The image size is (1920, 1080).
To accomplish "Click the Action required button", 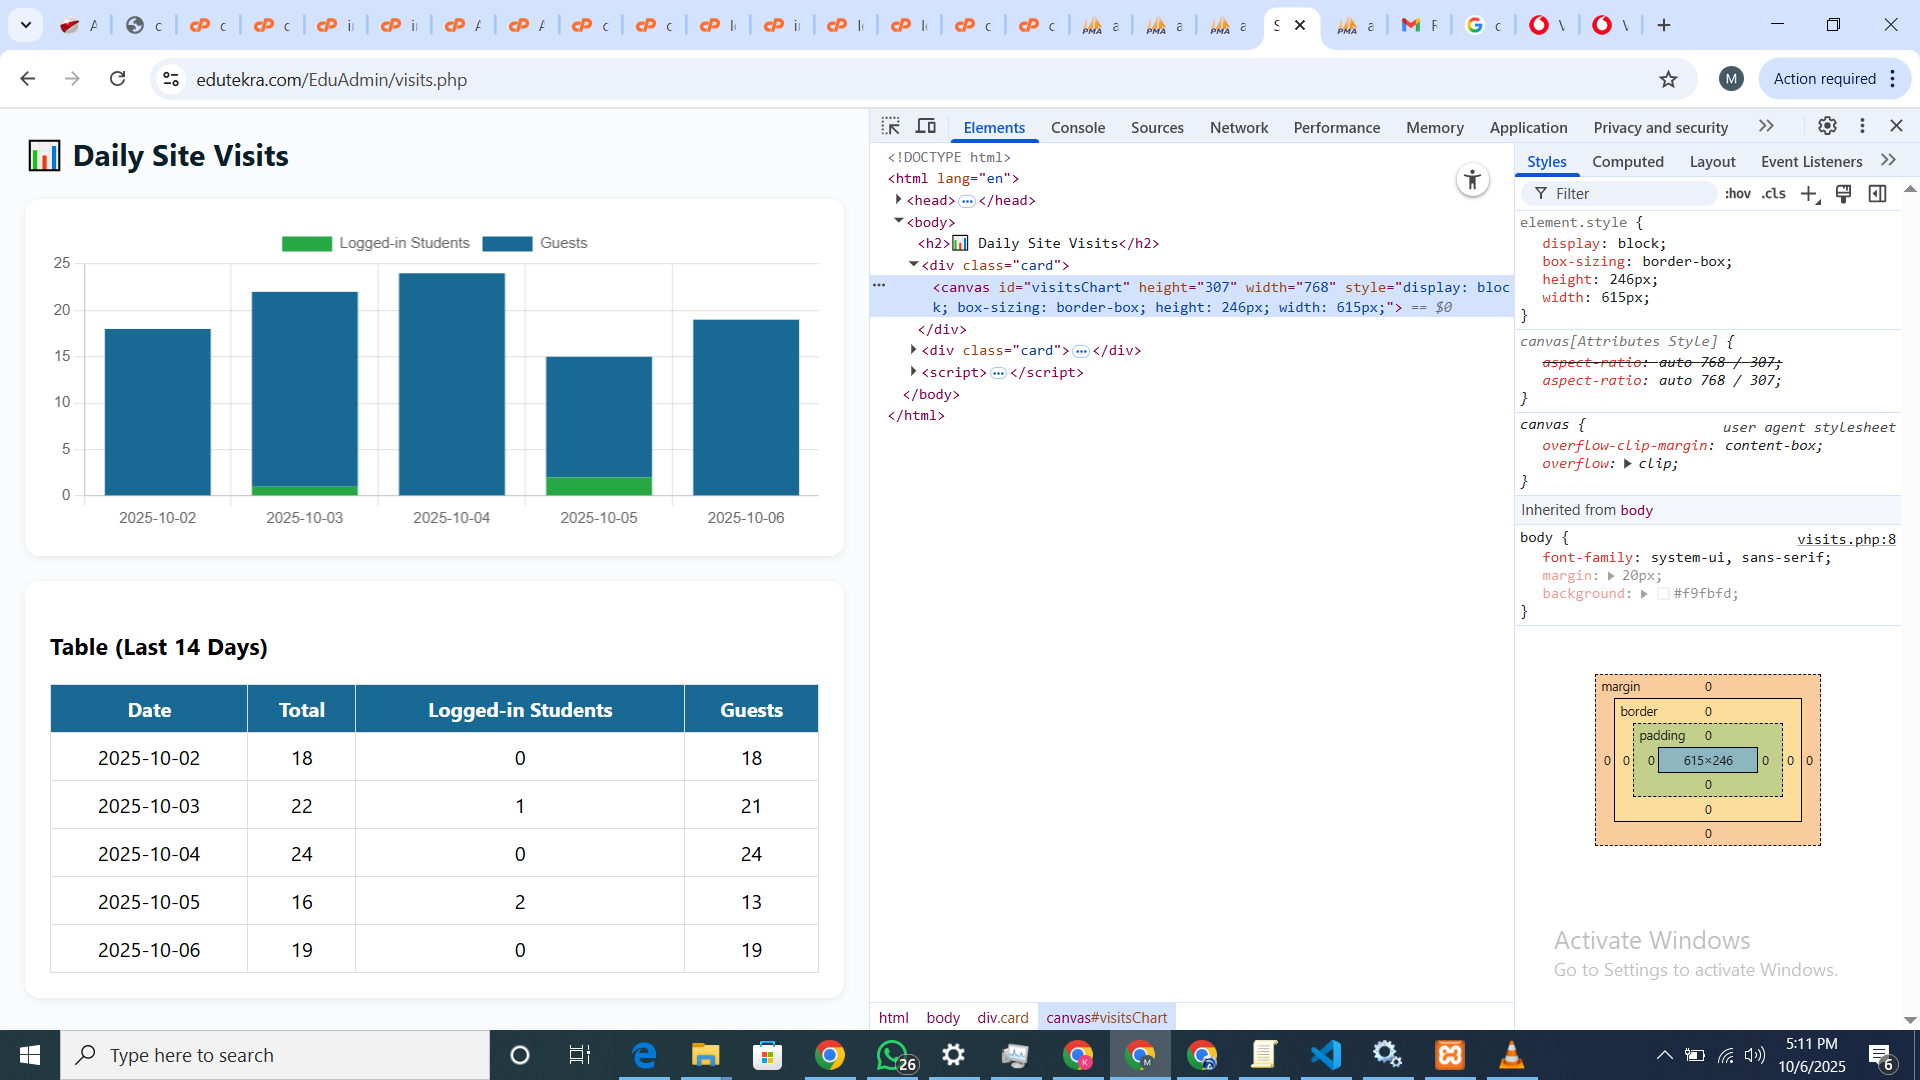I will [x=1824, y=79].
